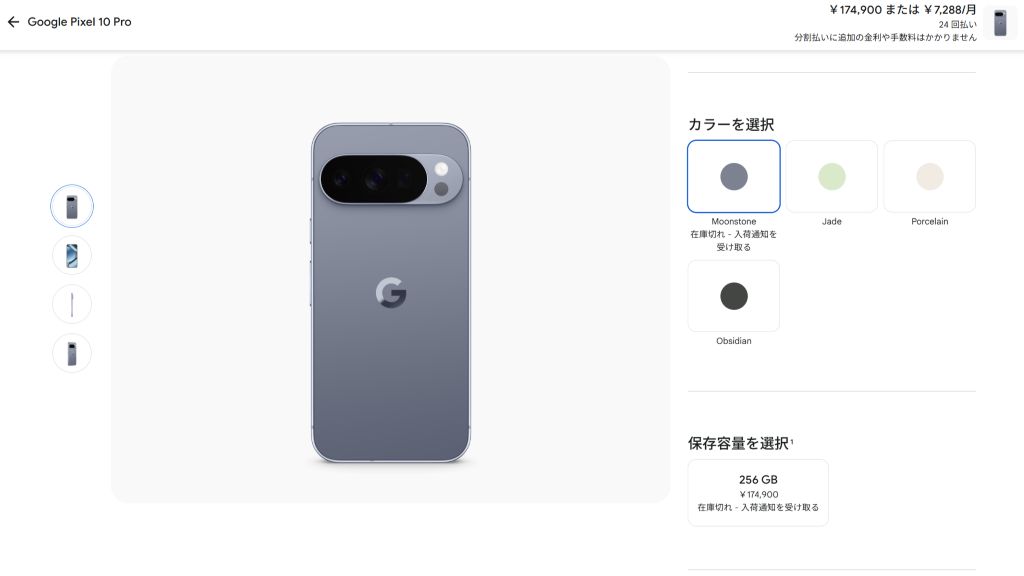The width and height of the screenshot is (1024, 576).
Task: Select the Moonstone color swatch
Action: 733,176
